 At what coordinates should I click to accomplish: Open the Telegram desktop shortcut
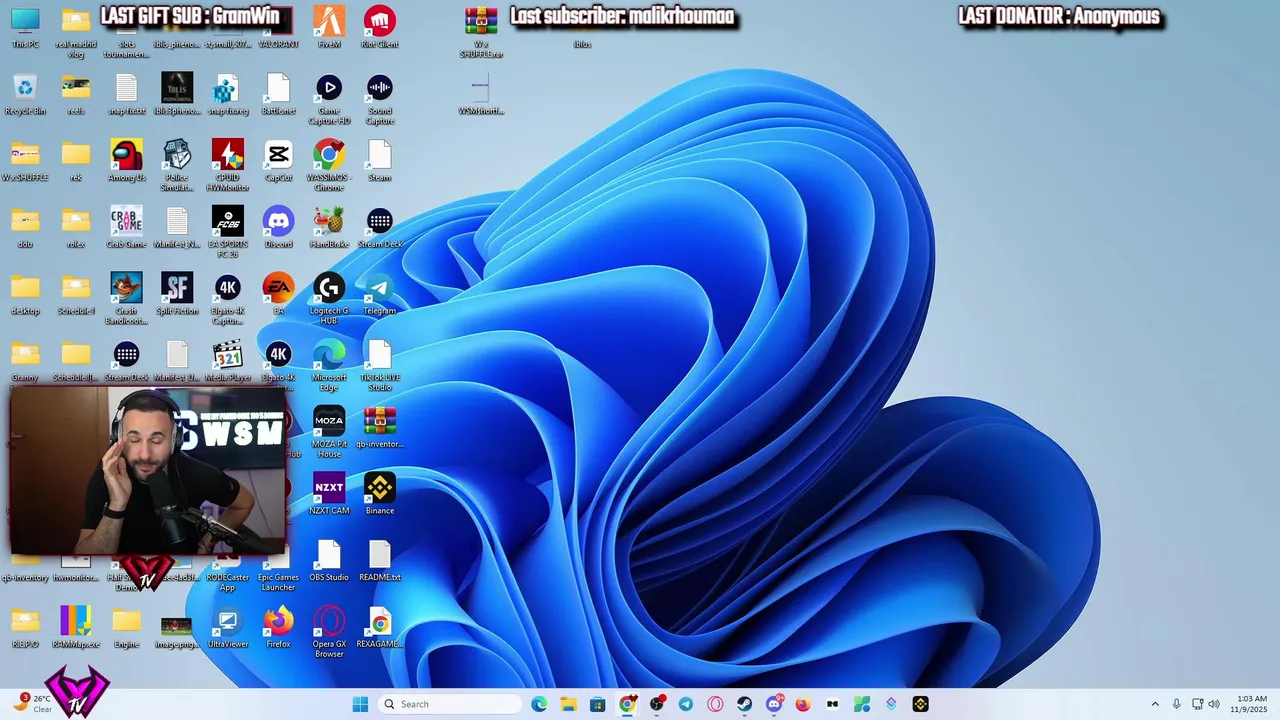tap(379, 294)
